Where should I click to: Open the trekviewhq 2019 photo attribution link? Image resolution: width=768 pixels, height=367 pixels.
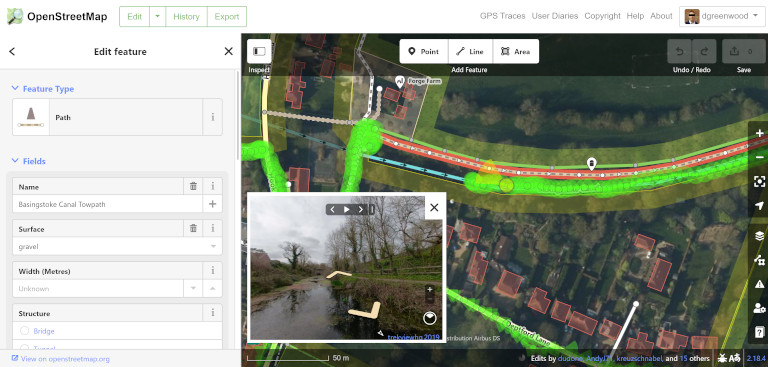coord(413,337)
